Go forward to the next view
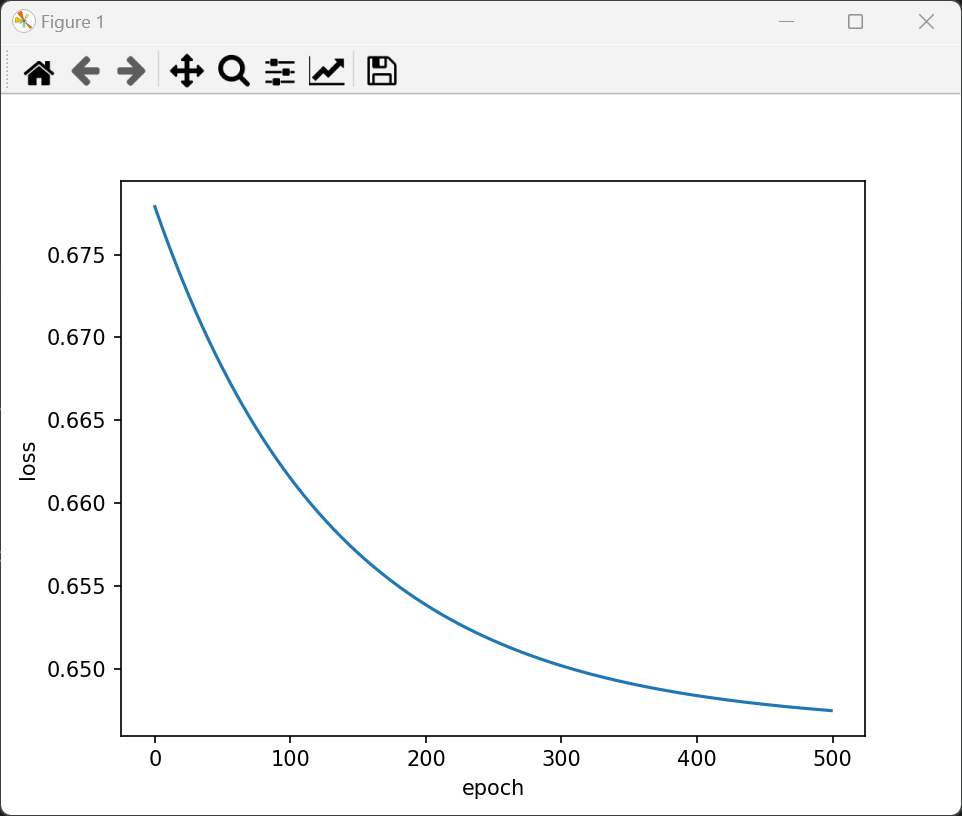The height and width of the screenshot is (816, 962). pos(131,72)
